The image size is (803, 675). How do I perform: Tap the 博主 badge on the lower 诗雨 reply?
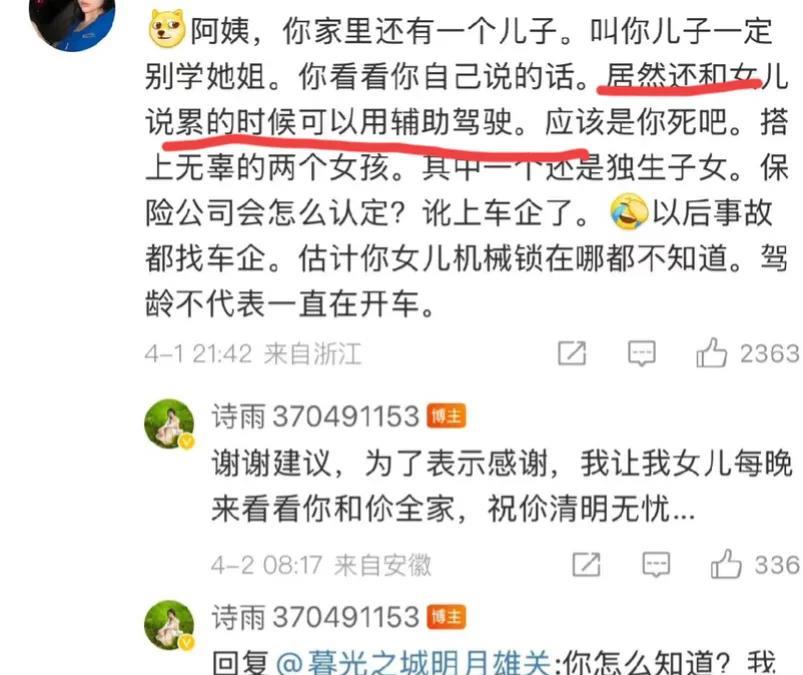click(x=446, y=617)
